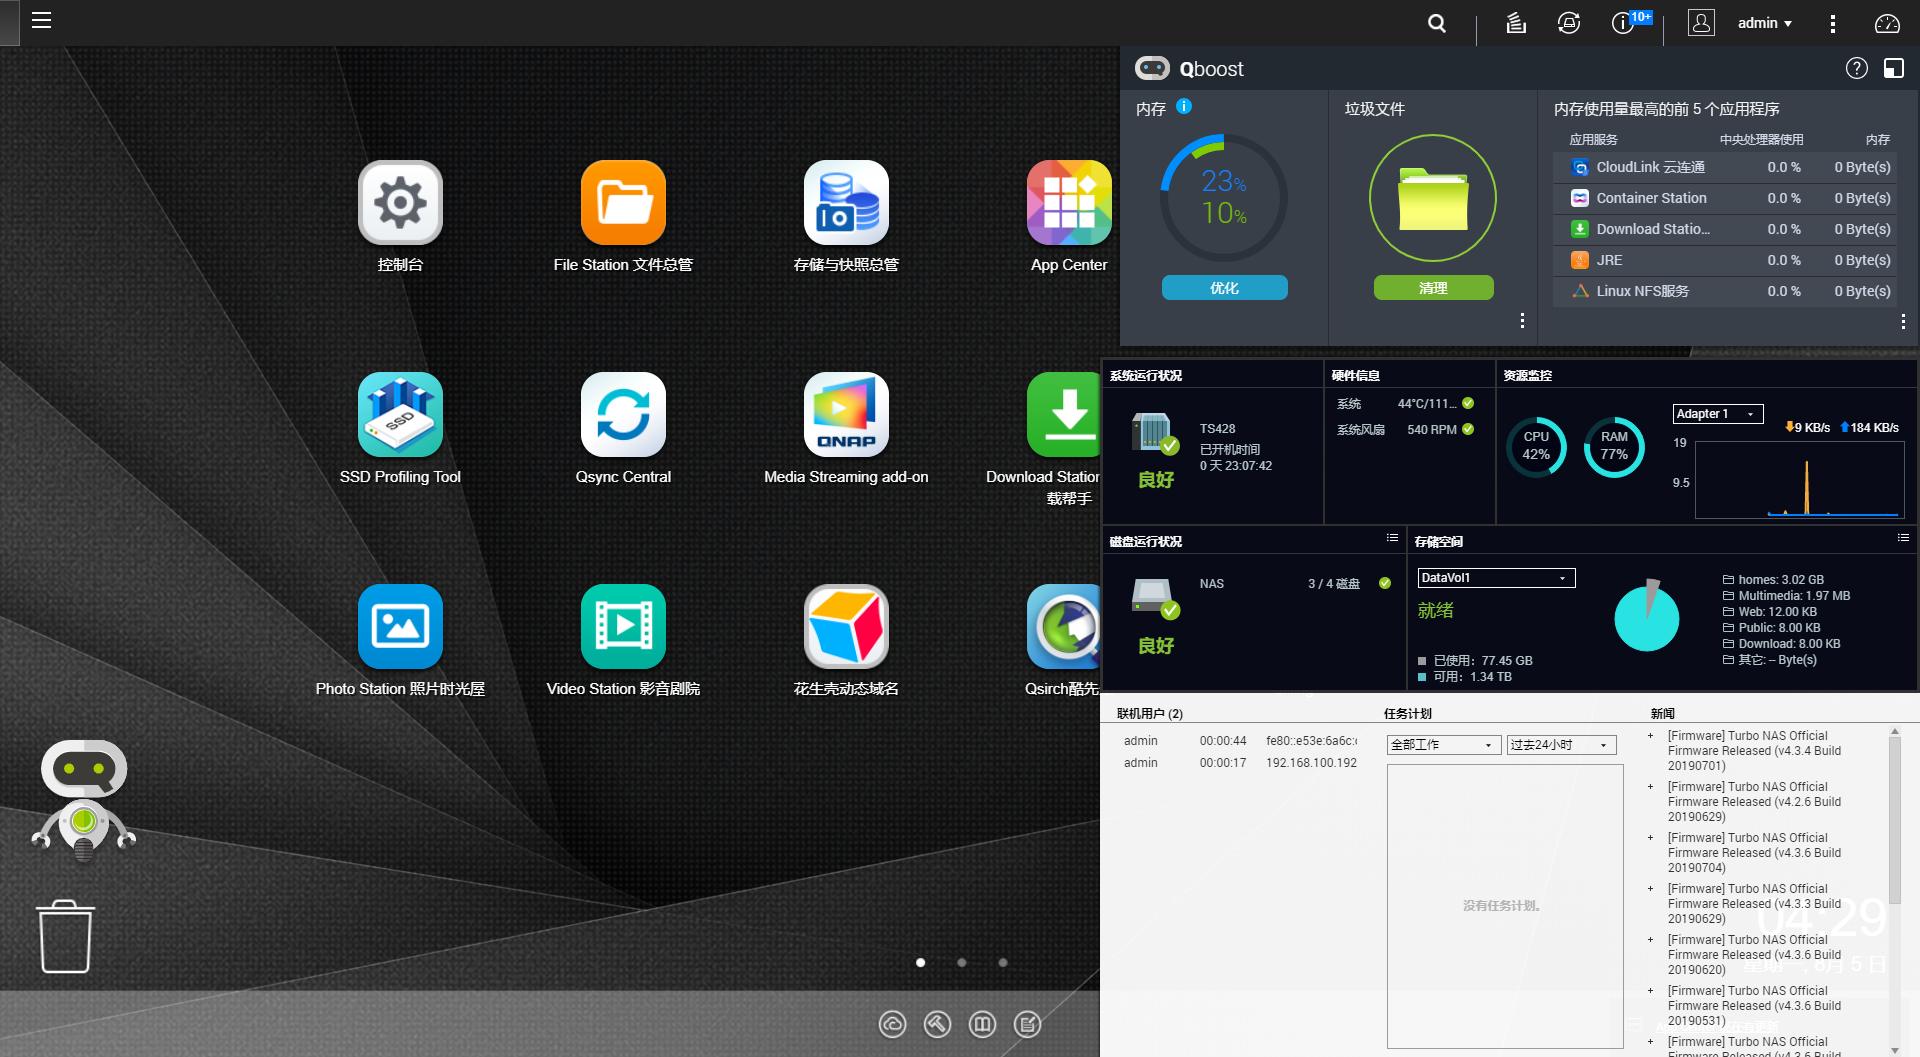Click the 优化 memory button
1920x1057 pixels.
click(x=1224, y=288)
